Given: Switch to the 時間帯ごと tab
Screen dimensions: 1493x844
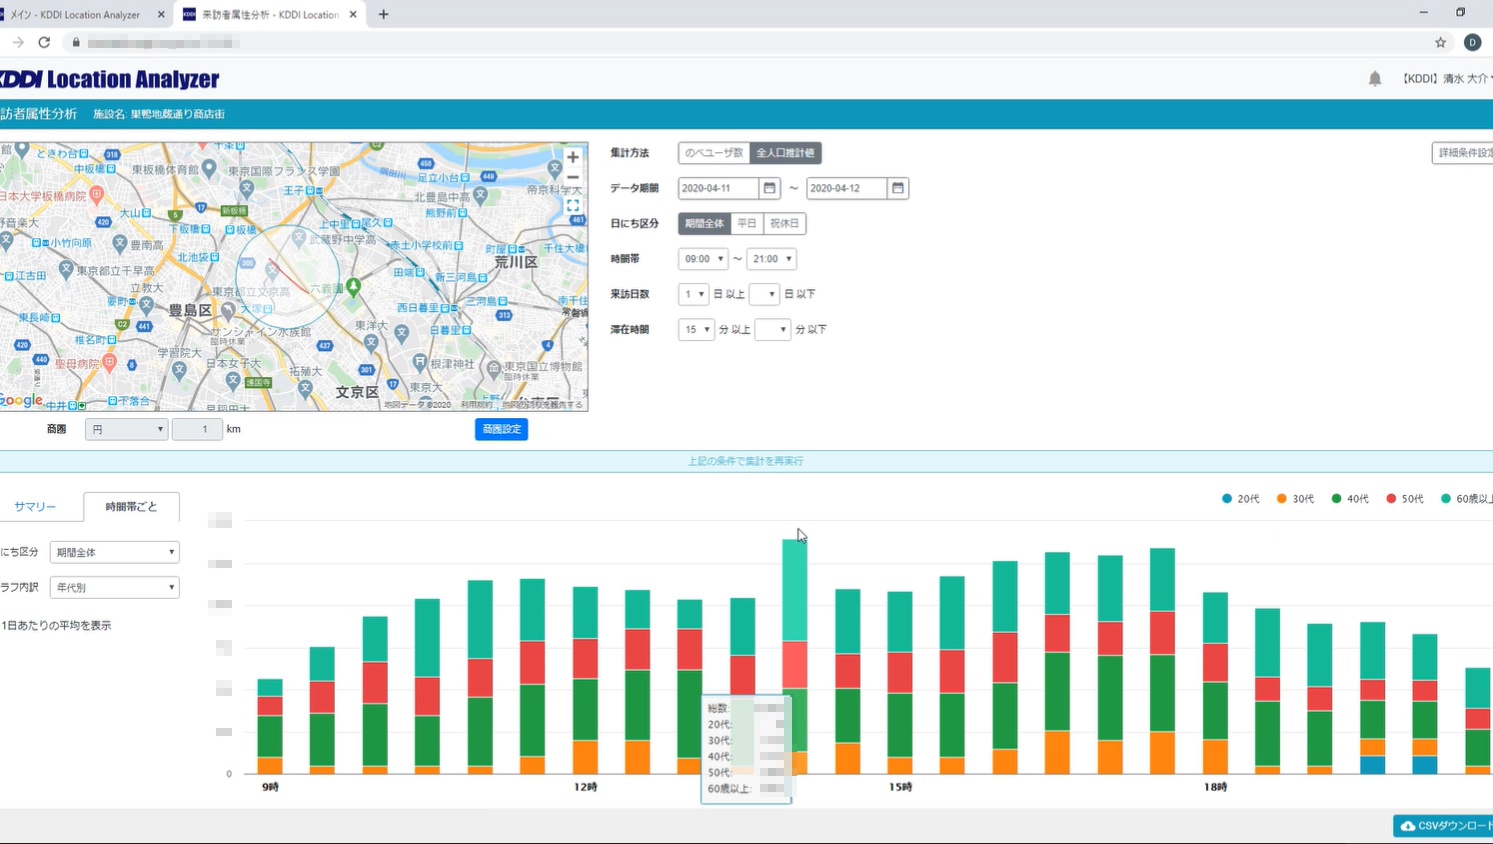Looking at the screenshot, I should [x=131, y=507].
